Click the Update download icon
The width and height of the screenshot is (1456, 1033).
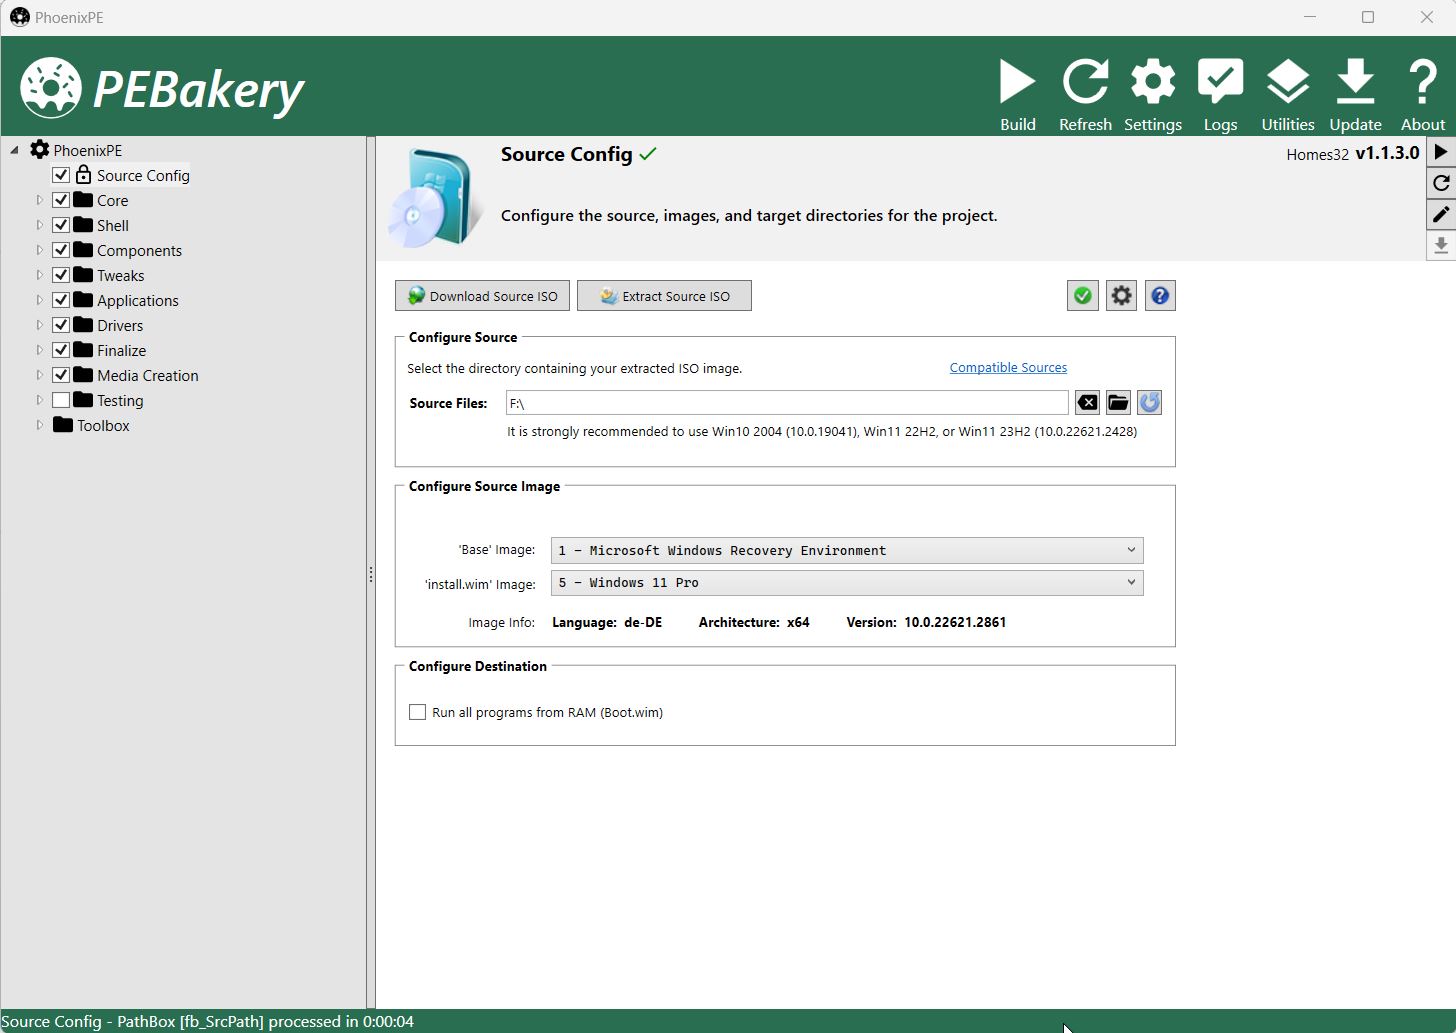coord(1355,84)
